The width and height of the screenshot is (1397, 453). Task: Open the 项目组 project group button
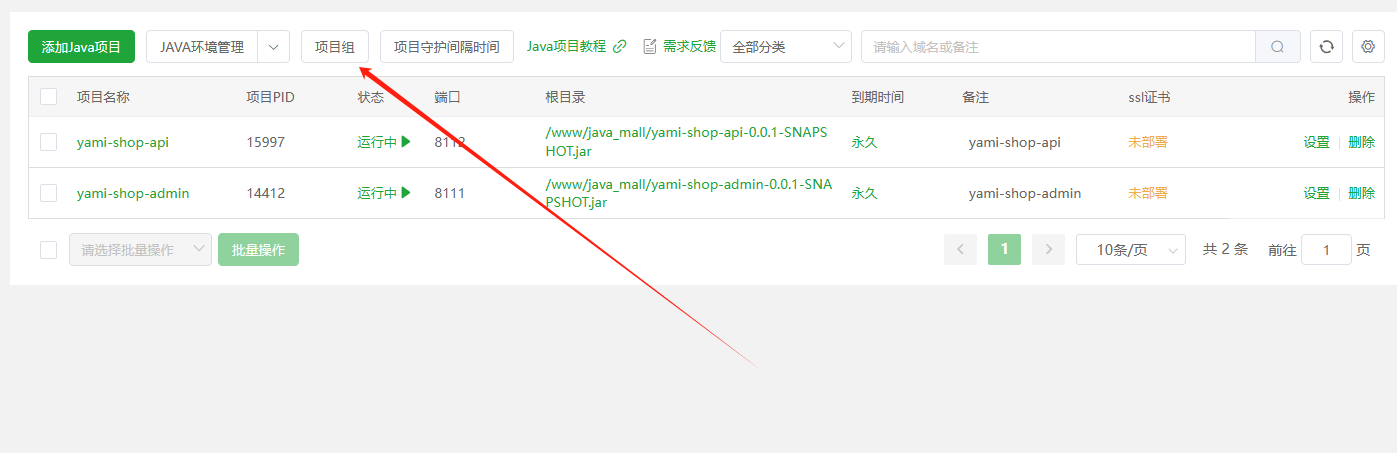pyautogui.click(x=334, y=47)
